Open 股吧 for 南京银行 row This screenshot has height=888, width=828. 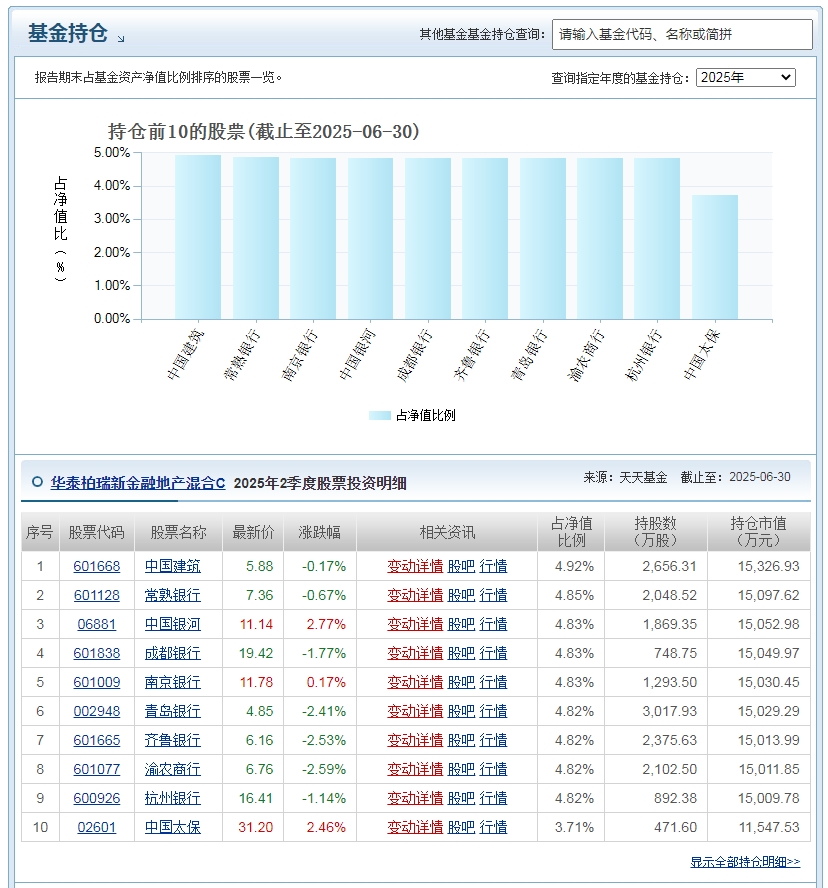461,682
